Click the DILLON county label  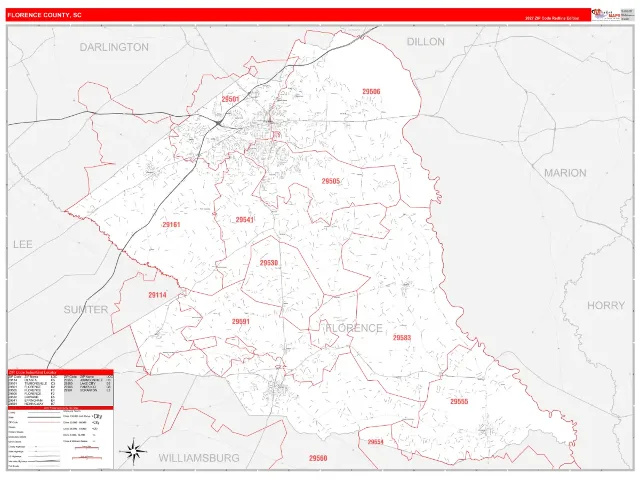coord(426,42)
